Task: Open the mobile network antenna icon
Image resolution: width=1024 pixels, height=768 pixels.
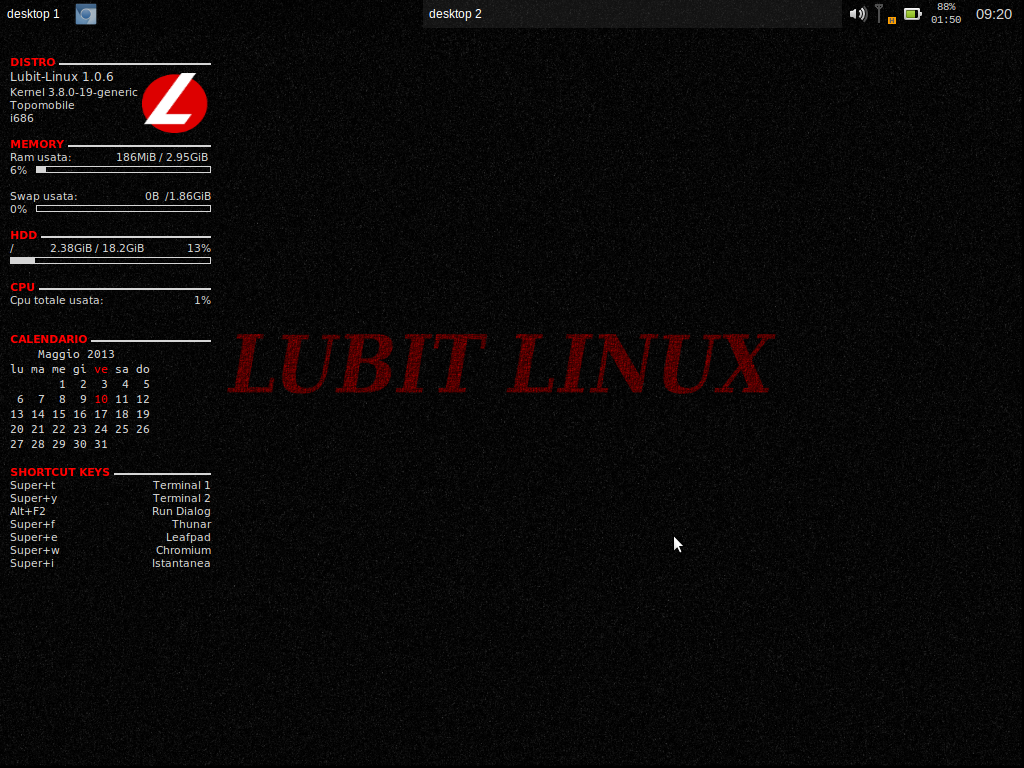Action: [x=880, y=13]
